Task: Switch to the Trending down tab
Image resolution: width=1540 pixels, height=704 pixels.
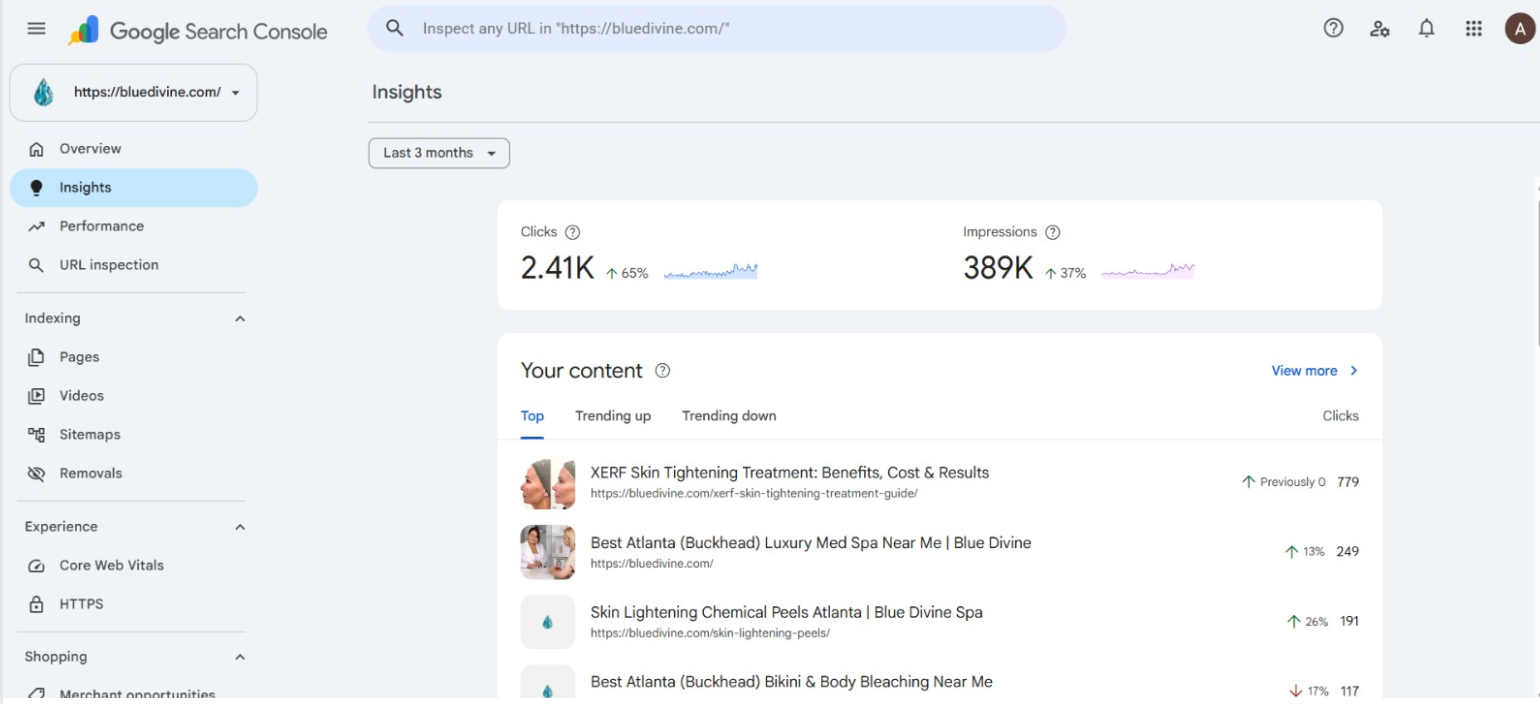Action: [729, 416]
